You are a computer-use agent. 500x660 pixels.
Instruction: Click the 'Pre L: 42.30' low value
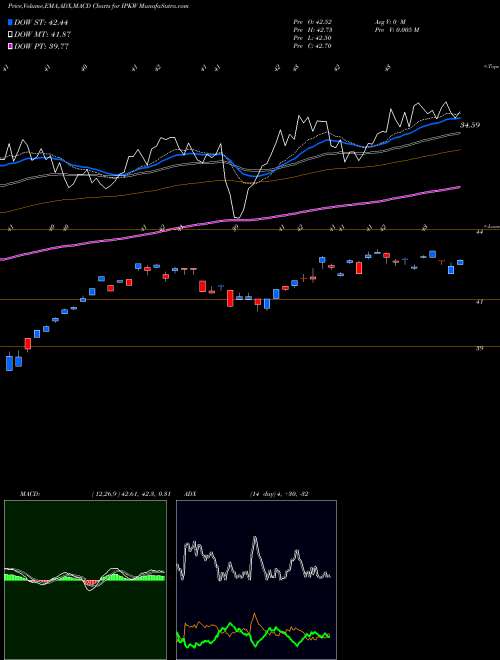point(313,38)
